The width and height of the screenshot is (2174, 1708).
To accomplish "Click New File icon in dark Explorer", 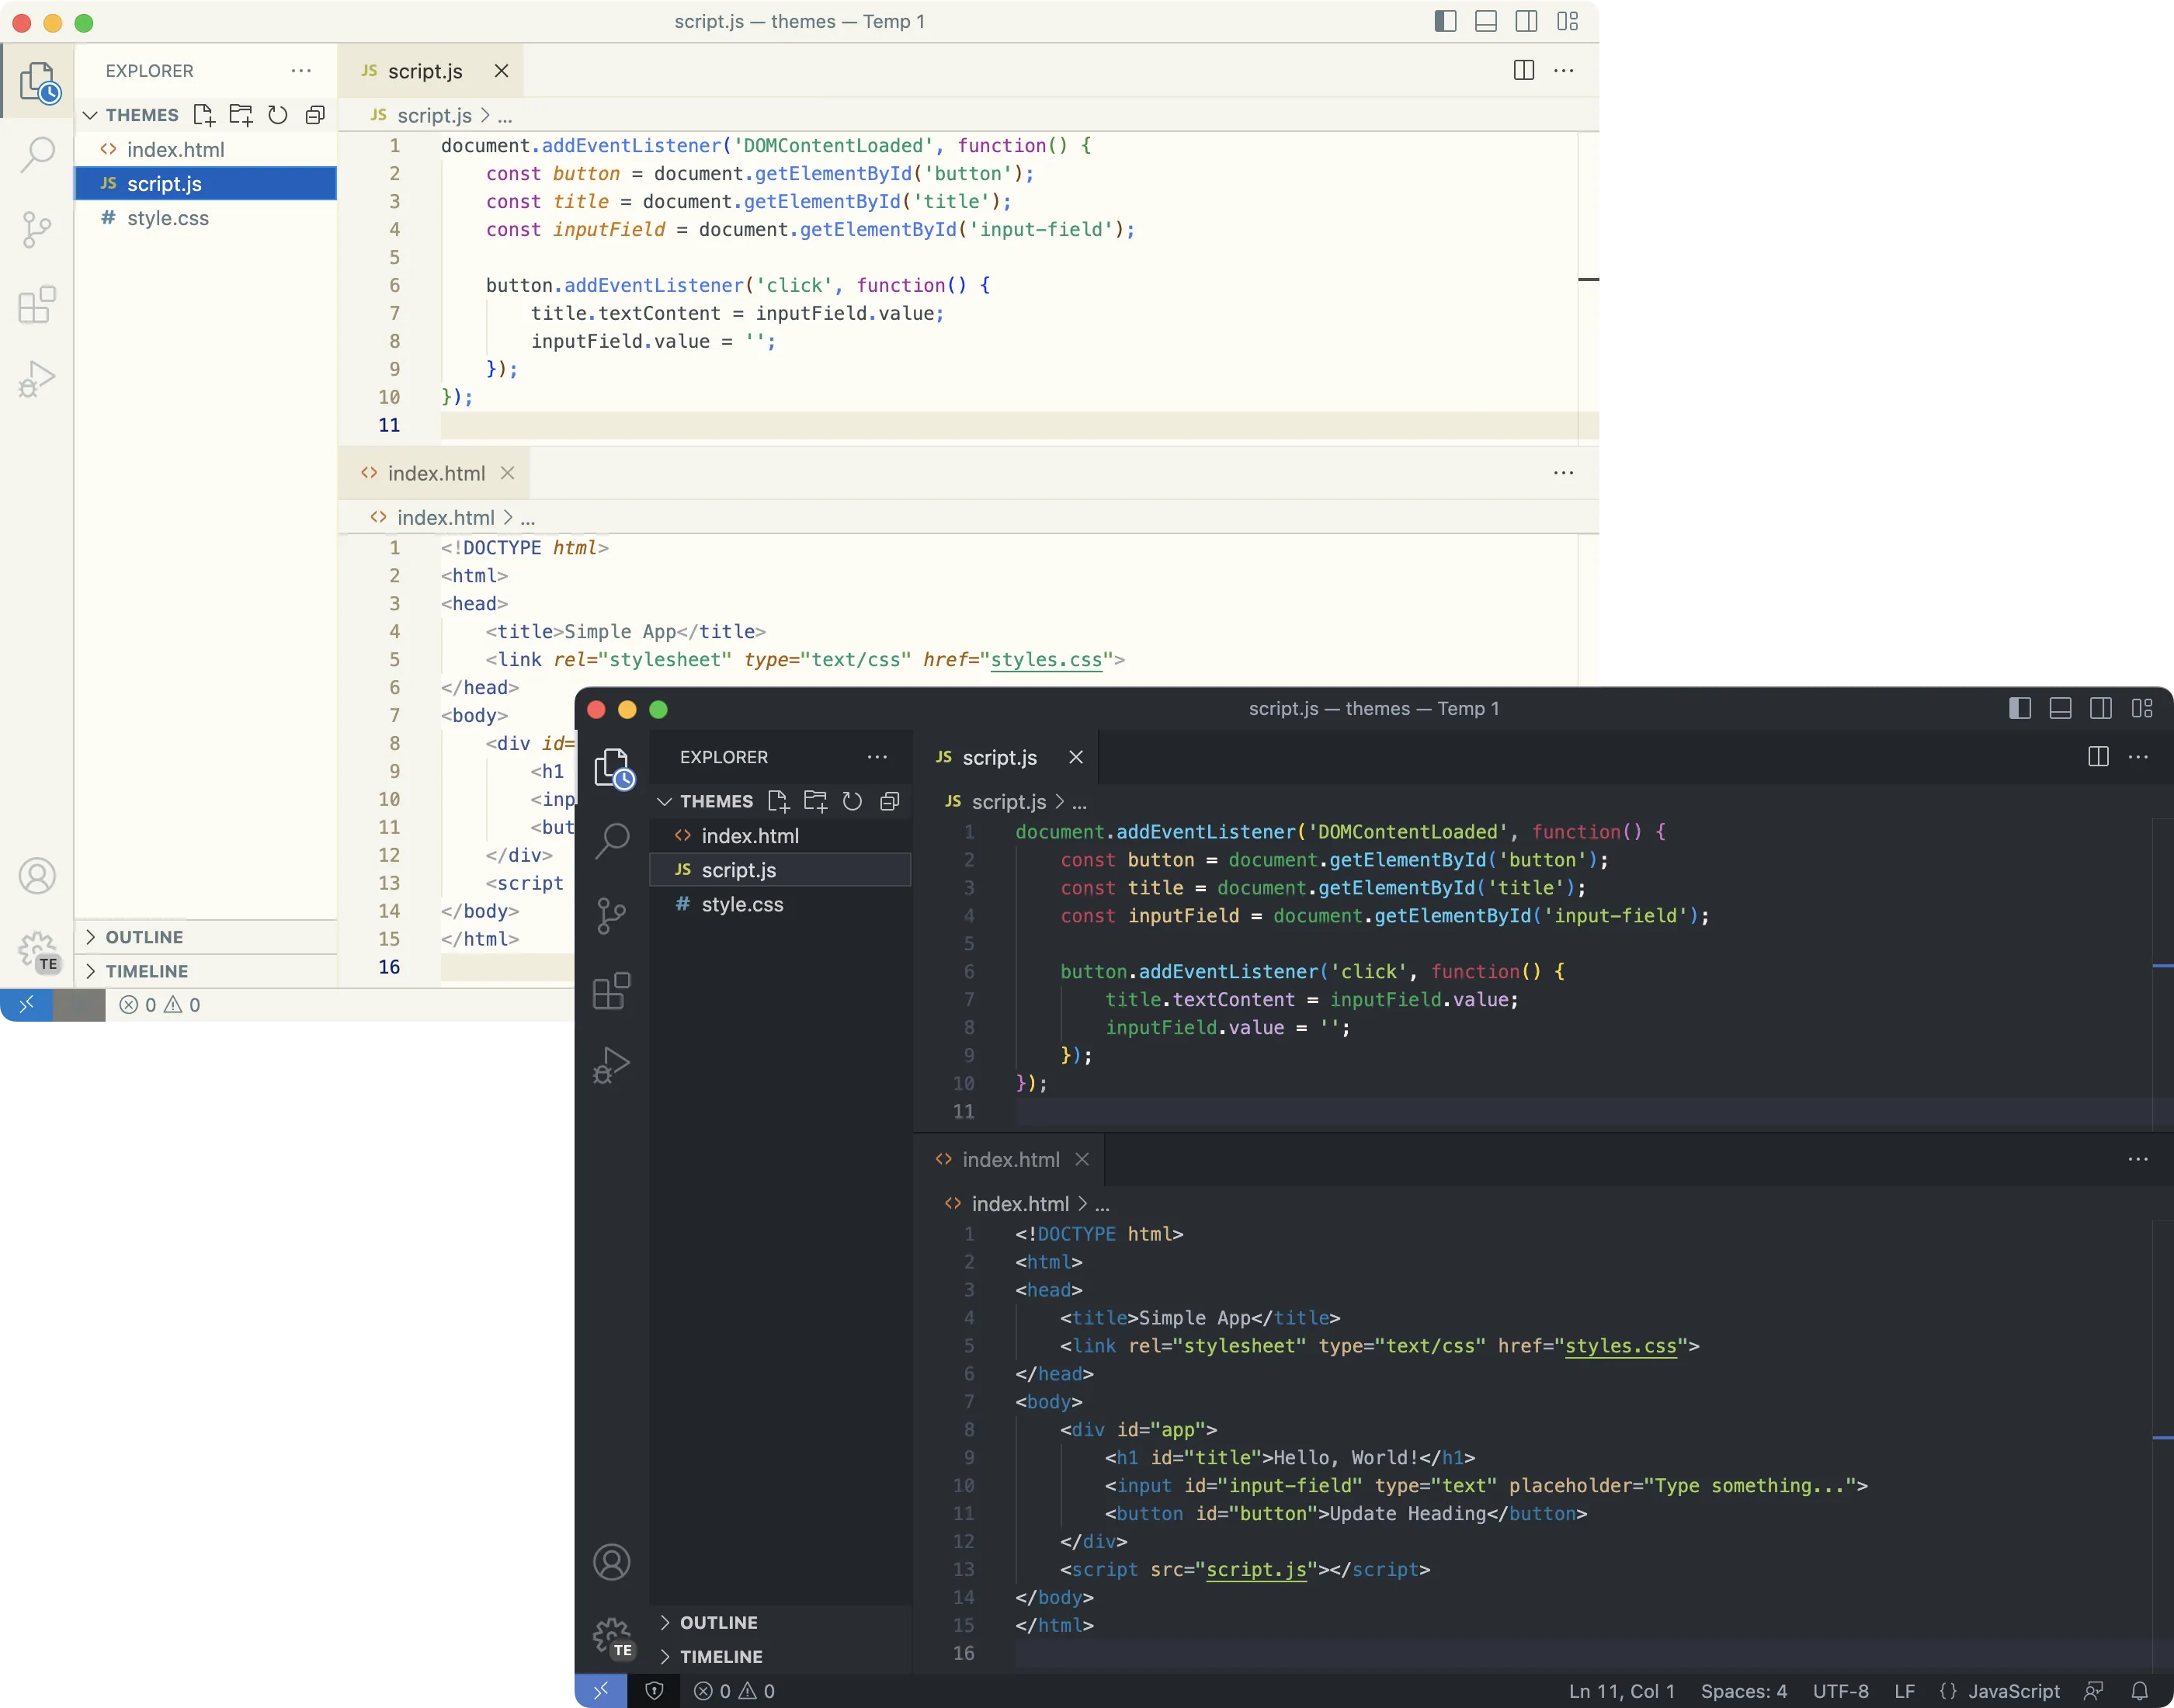I will coord(778,801).
